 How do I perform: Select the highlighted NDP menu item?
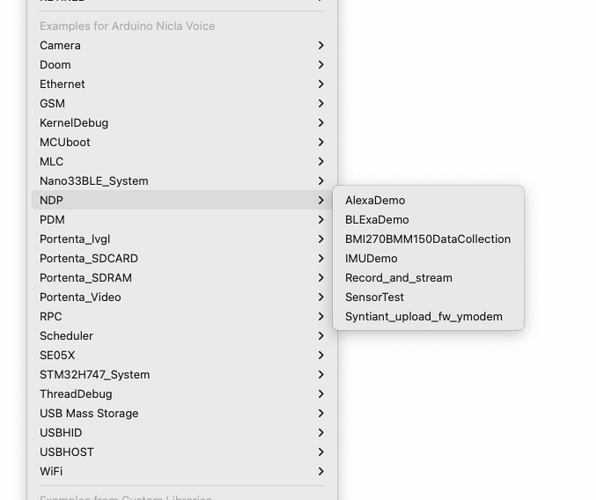[182, 200]
